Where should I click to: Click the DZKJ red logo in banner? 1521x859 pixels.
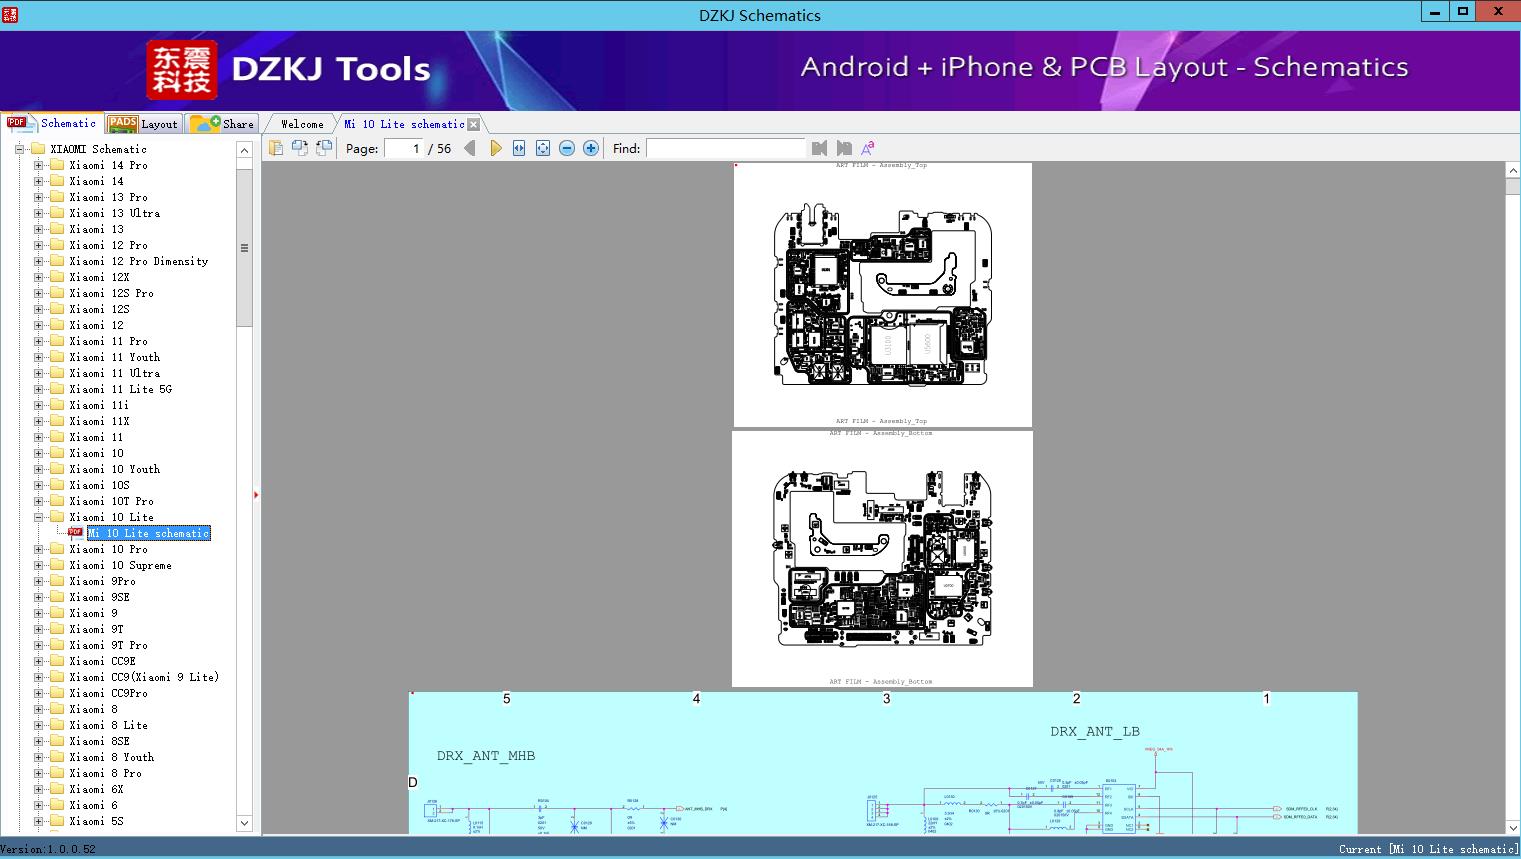click(181, 69)
